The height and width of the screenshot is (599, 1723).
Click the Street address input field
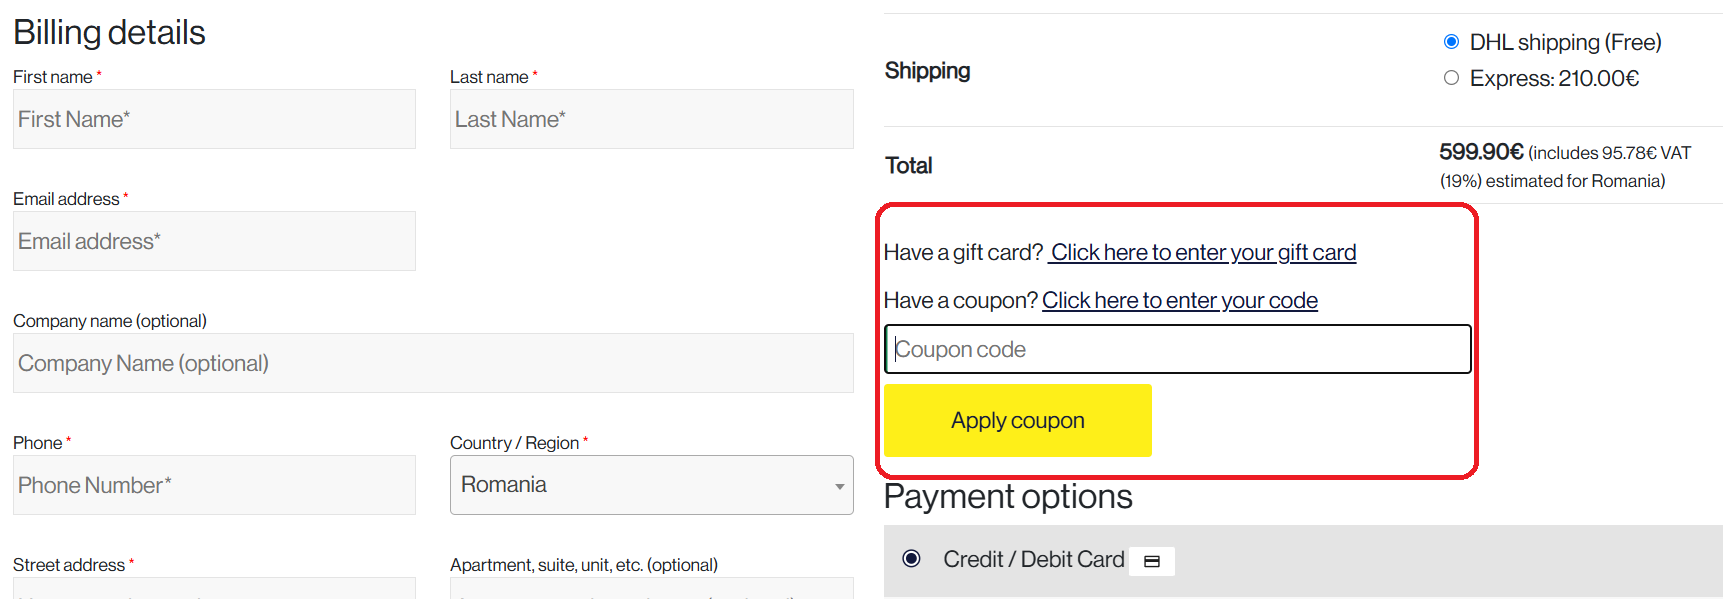coord(214,589)
